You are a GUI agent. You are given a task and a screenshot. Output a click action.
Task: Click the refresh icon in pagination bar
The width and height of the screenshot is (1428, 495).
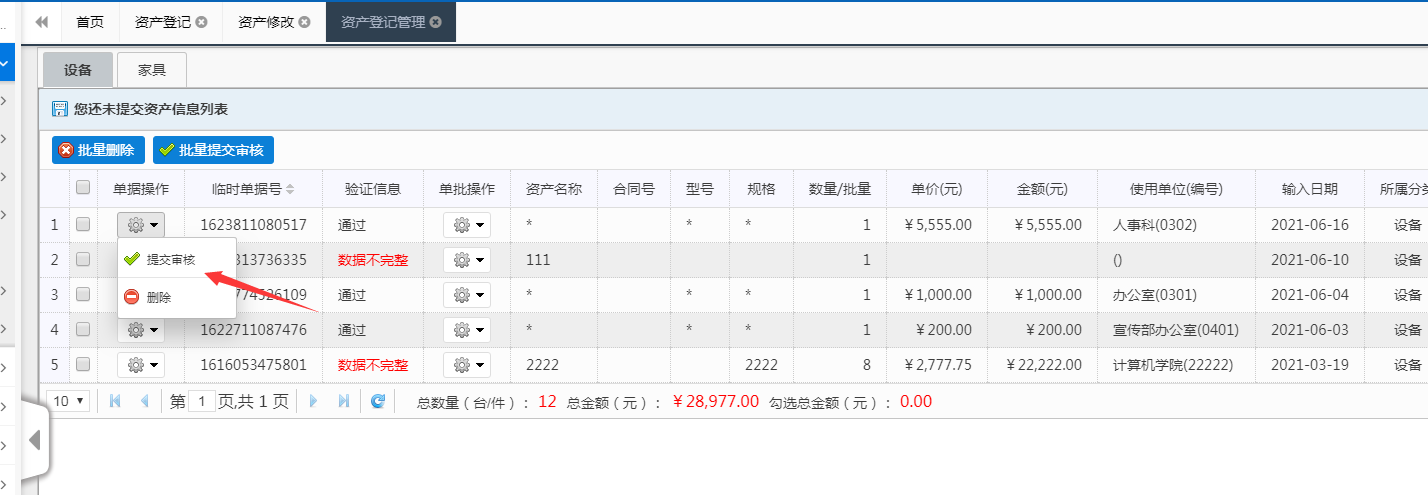pos(378,401)
